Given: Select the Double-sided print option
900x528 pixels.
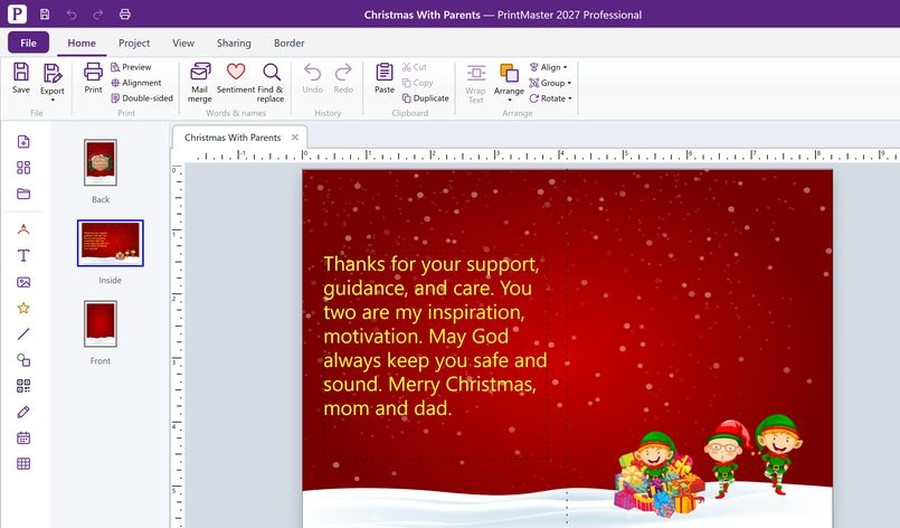Looking at the screenshot, I should (x=142, y=98).
